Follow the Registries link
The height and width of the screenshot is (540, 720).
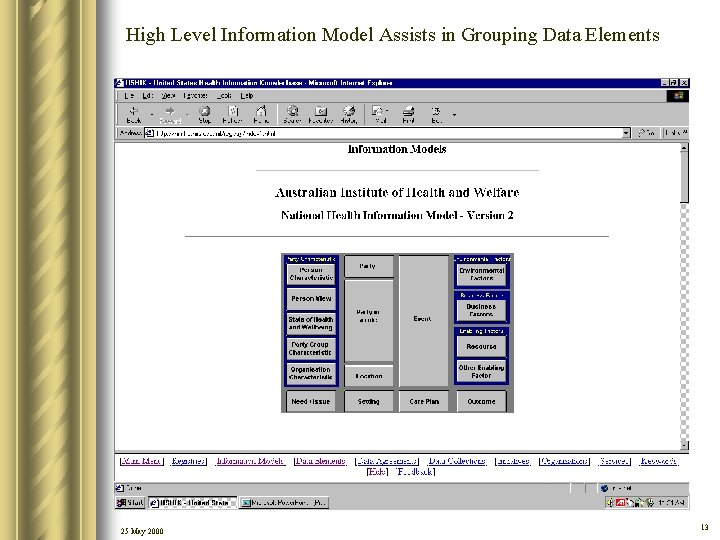pos(188,461)
